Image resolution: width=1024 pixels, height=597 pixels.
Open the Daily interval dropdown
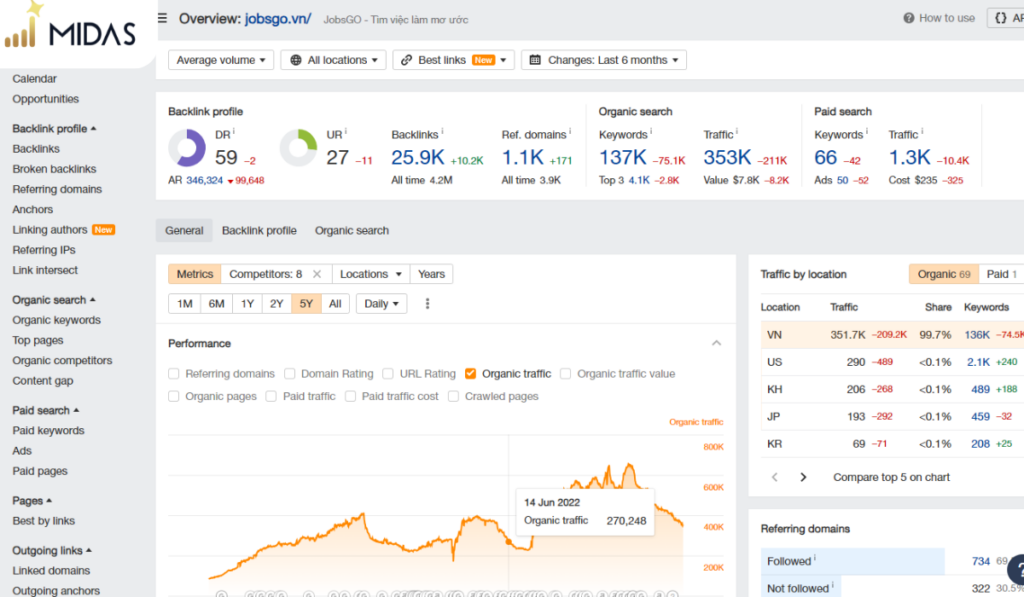pyautogui.click(x=381, y=304)
